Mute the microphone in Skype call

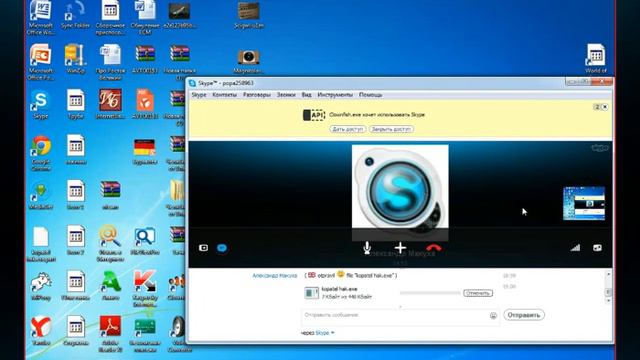tap(367, 247)
